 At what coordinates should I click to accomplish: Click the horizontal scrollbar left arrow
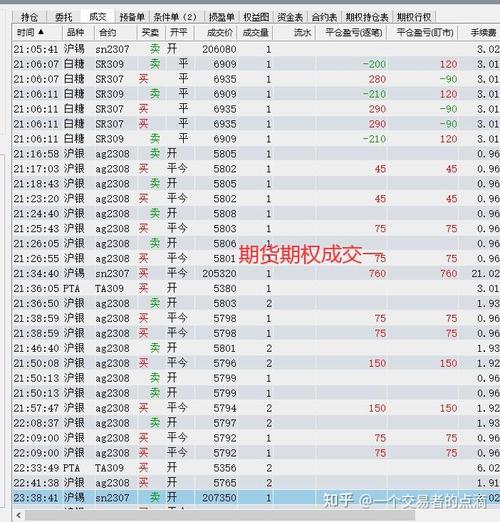point(18,515)
